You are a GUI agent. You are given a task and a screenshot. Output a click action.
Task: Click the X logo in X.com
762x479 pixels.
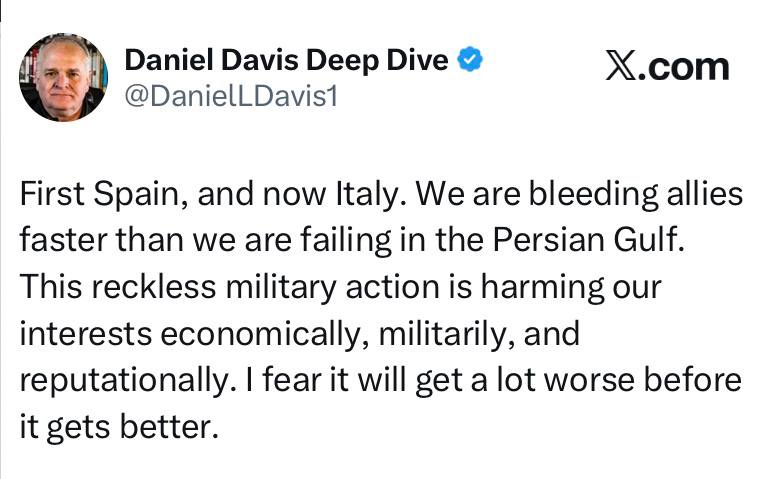pos(620,66)
